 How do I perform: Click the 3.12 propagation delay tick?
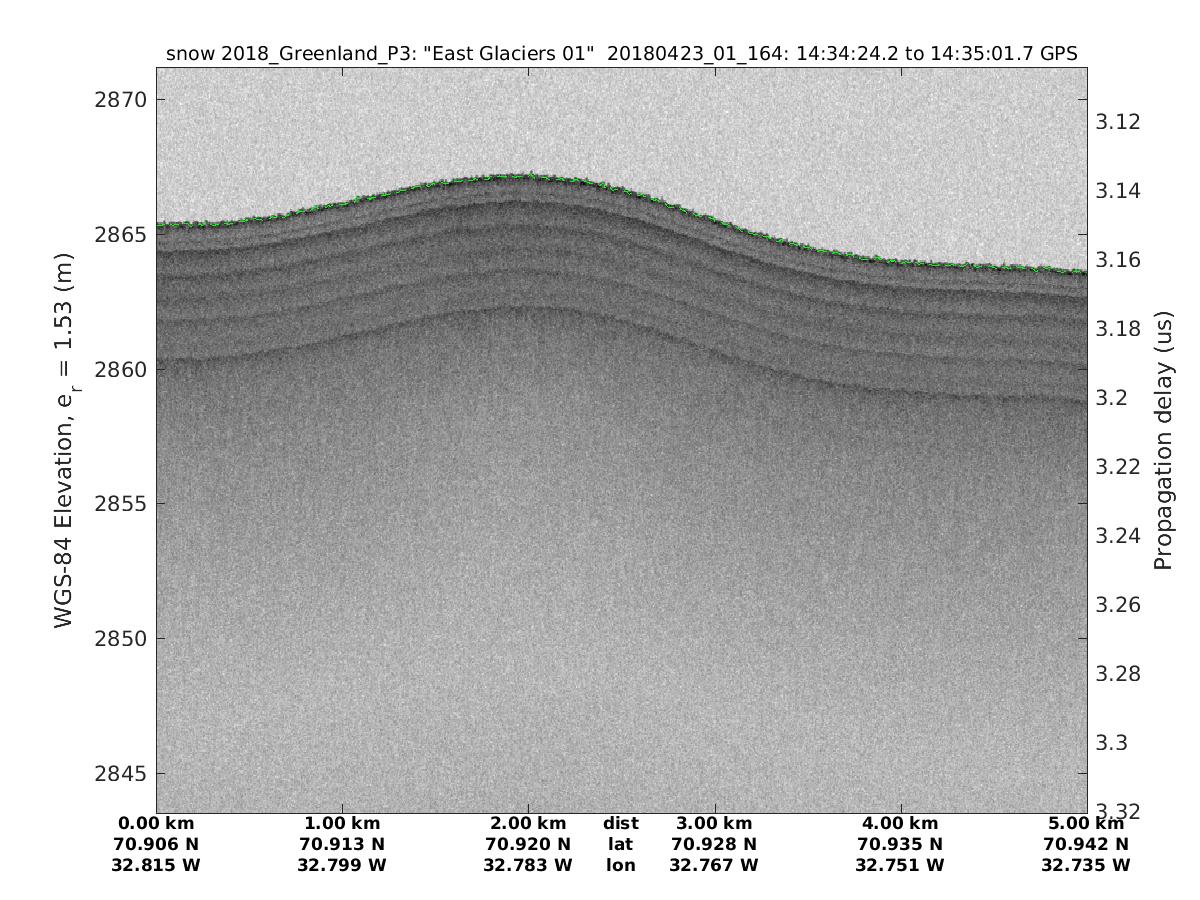[x=1118, y=122]
